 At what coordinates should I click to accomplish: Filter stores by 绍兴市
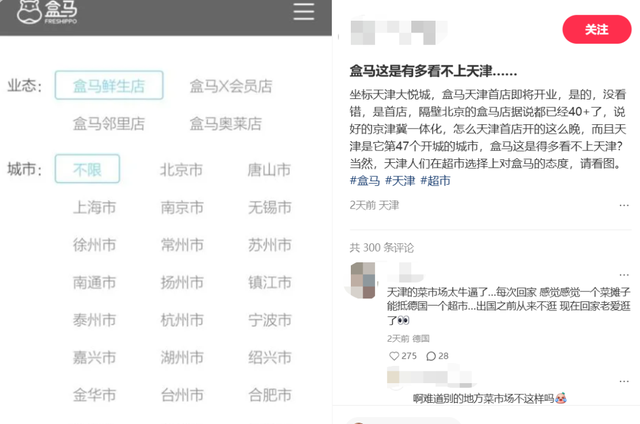pyautogui.click(x=269, y=357)
